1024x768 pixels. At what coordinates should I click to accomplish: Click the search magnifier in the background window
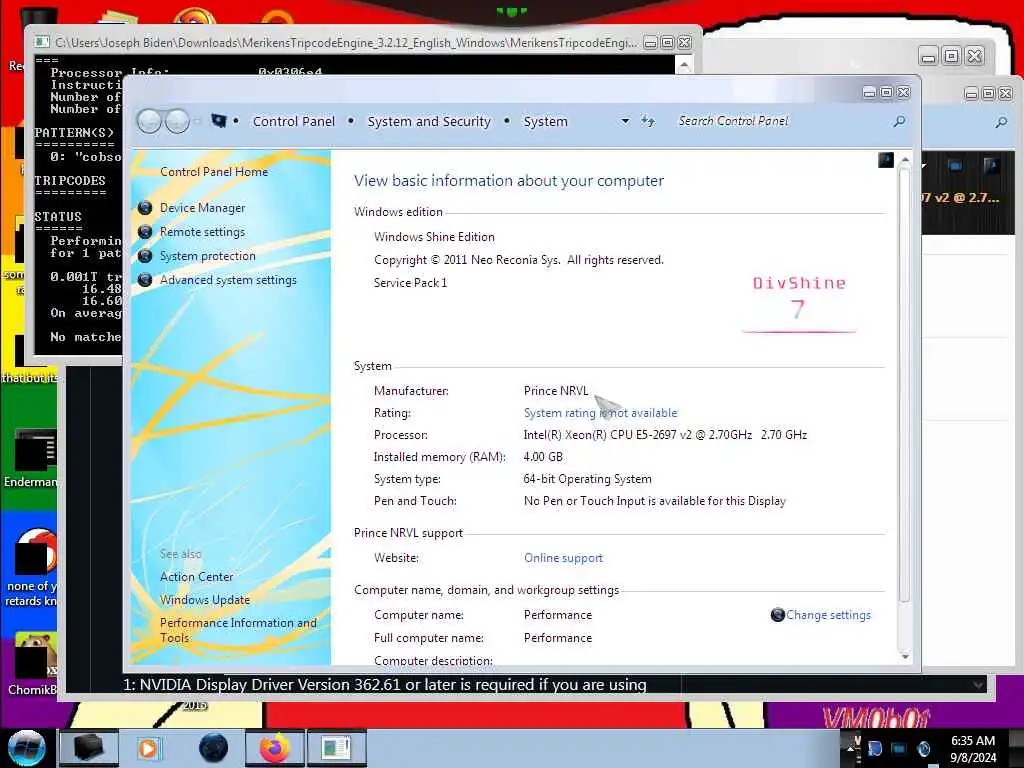tap(1001, 122)
